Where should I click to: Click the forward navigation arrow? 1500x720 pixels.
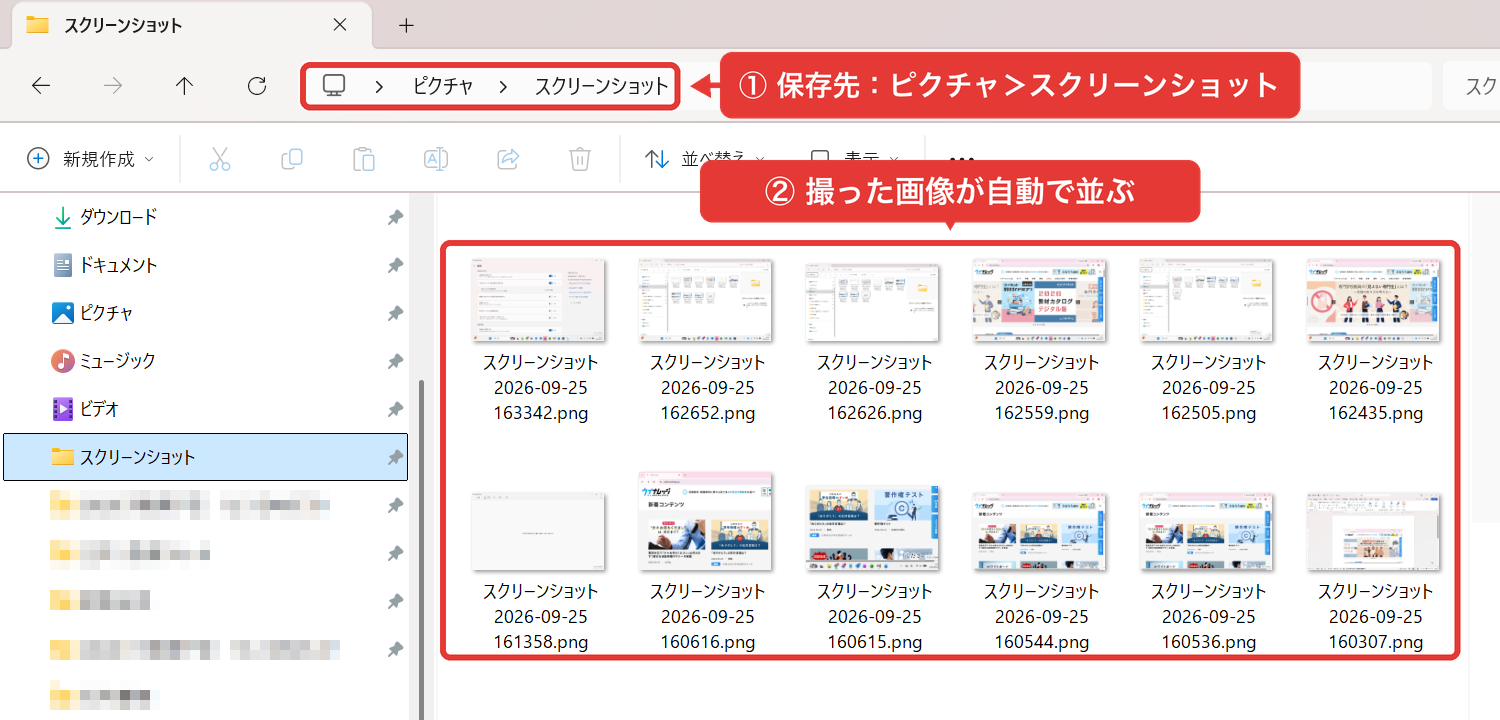tap(113, 86)
